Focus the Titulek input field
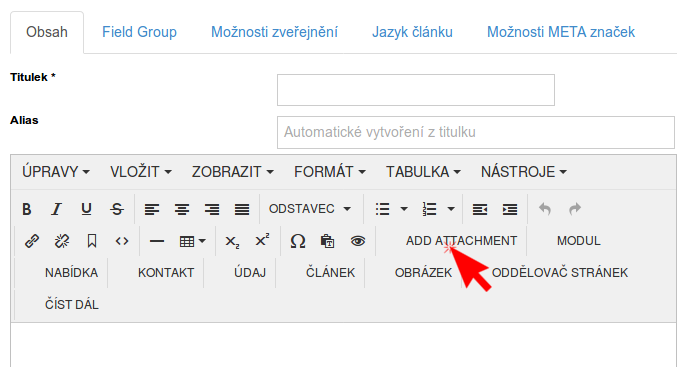Image resolution: width=686 pixels, height=367 pixels. coord(416,90)
